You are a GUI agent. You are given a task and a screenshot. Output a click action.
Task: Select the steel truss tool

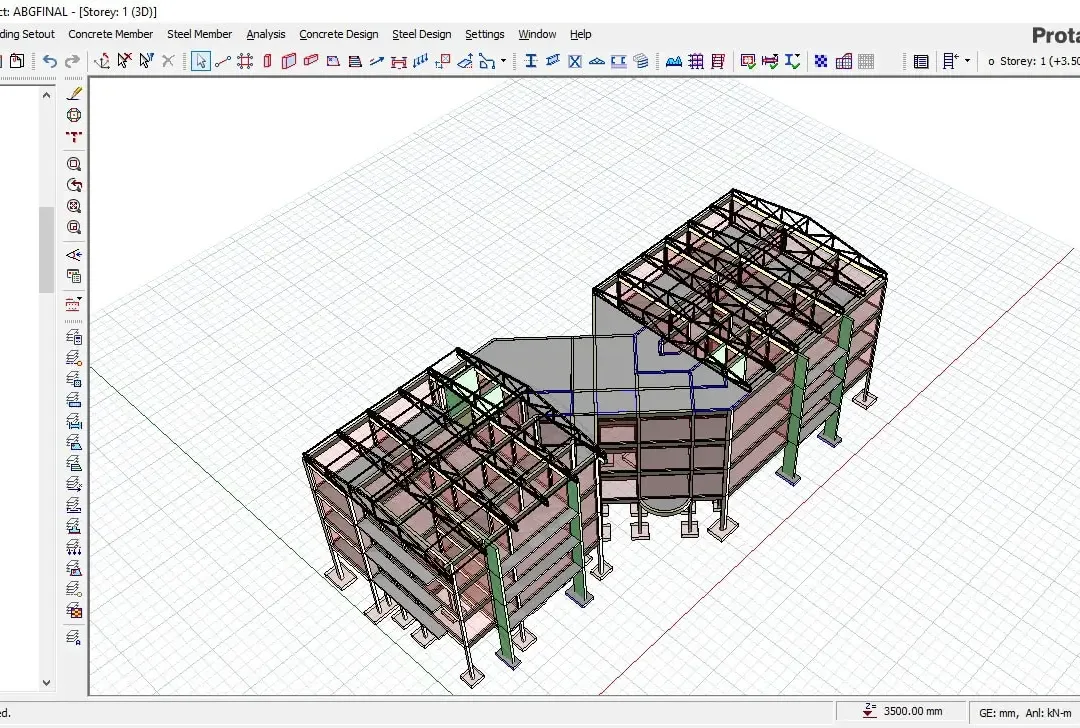(596, 61)
